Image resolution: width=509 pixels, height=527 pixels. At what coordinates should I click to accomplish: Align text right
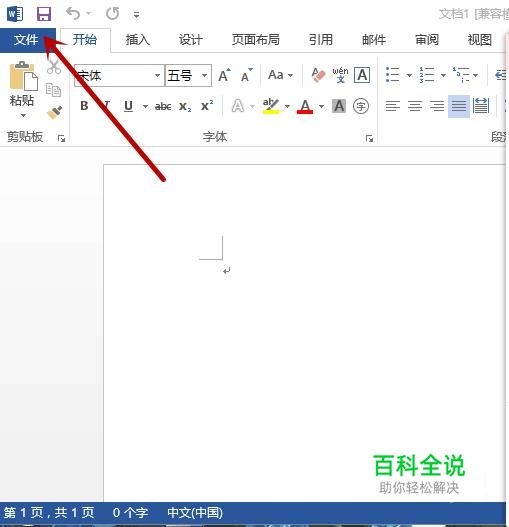437,106
